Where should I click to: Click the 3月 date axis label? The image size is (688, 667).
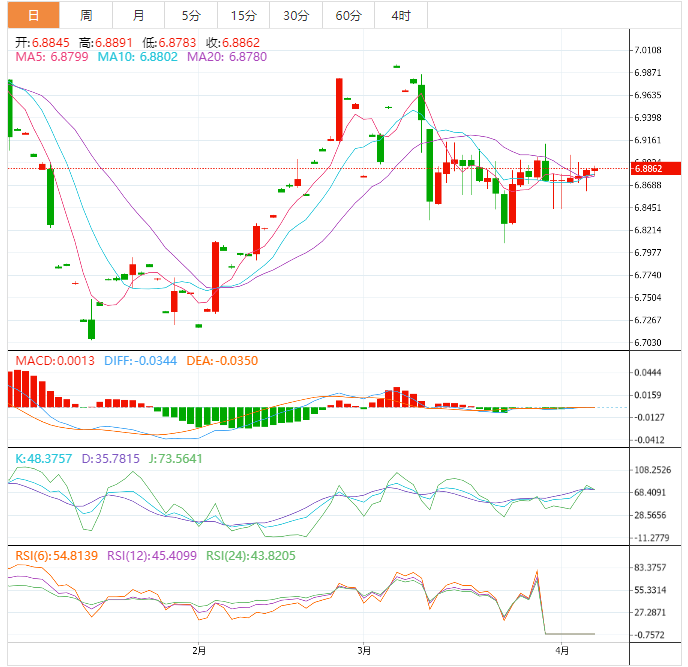coord(364,650)
